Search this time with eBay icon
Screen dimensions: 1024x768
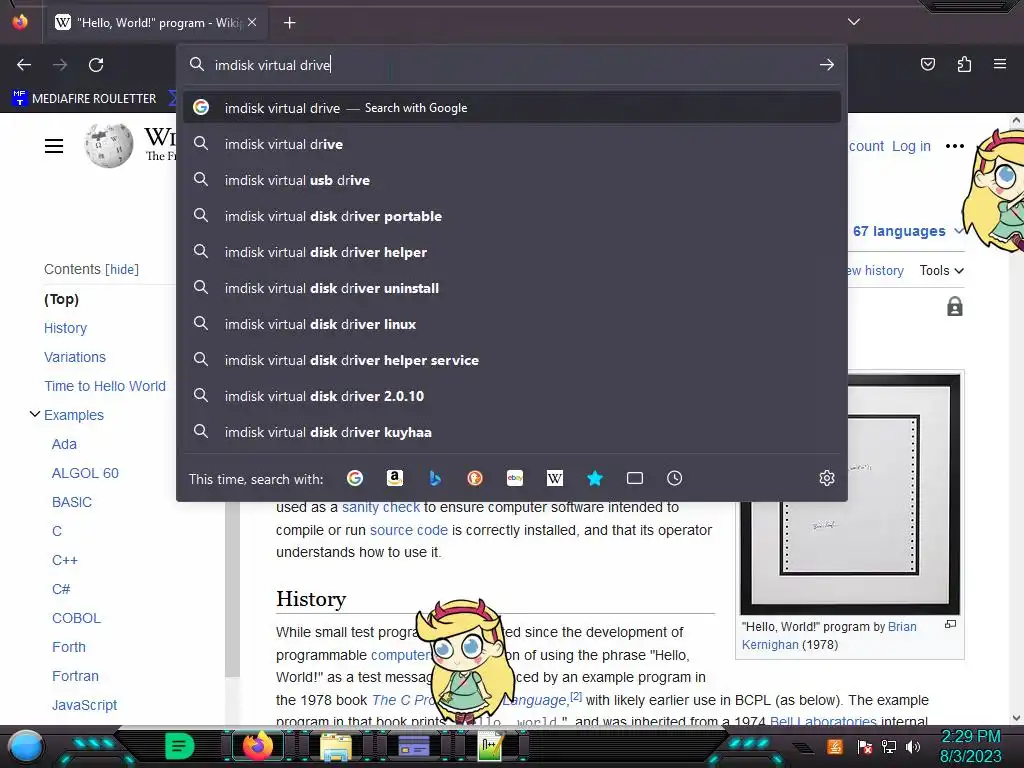(x=515, y=478)
